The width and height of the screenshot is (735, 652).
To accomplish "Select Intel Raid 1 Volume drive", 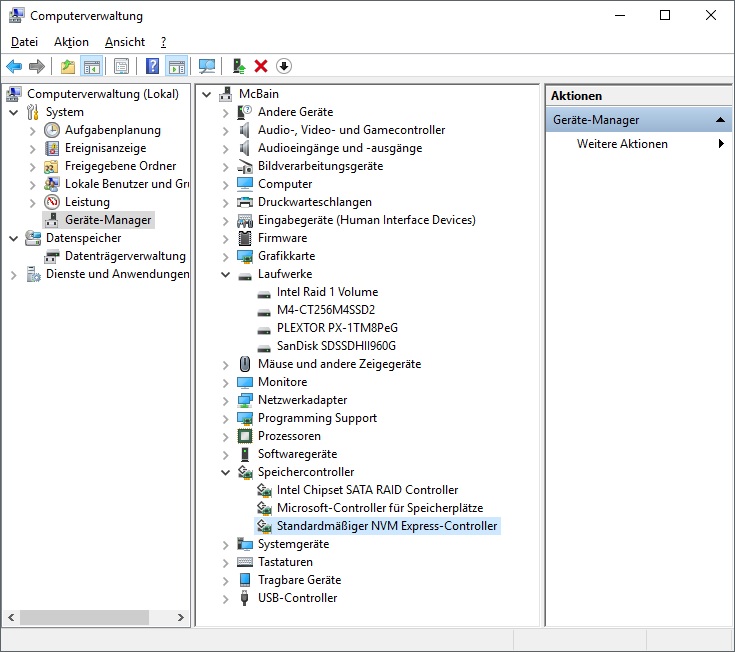I will [327, 292].
